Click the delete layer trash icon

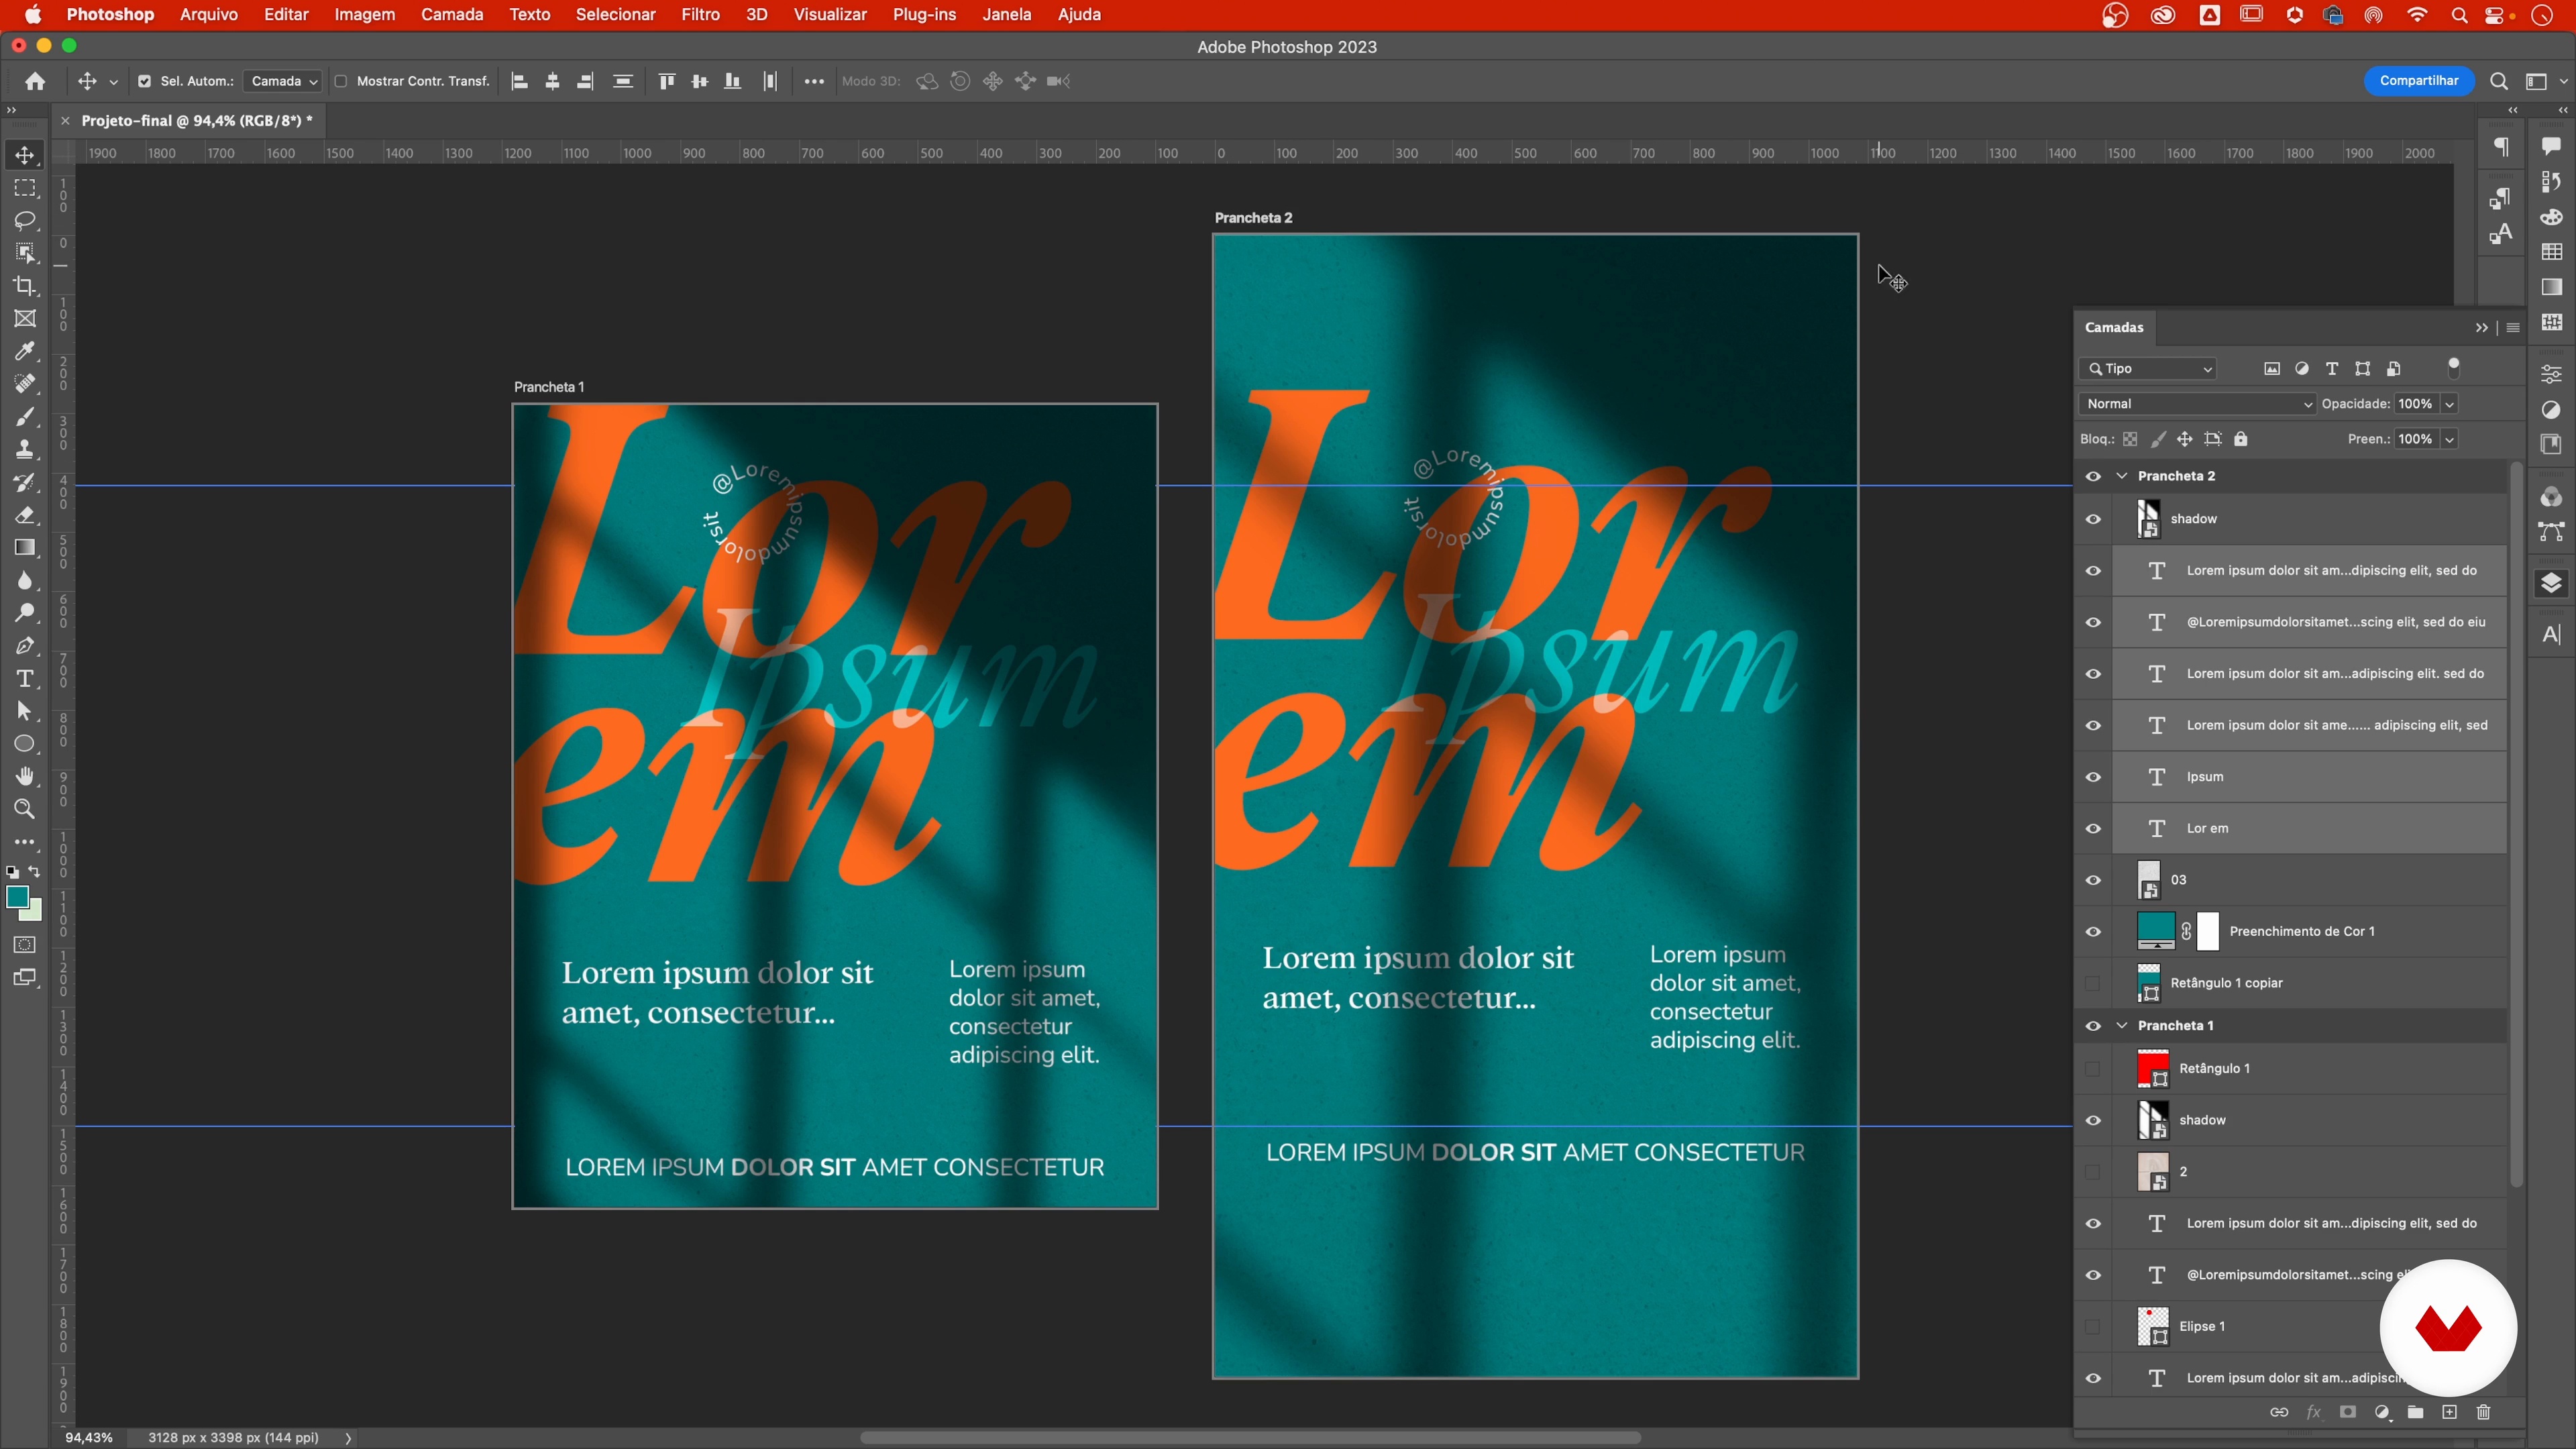tap(2483, 1412)
